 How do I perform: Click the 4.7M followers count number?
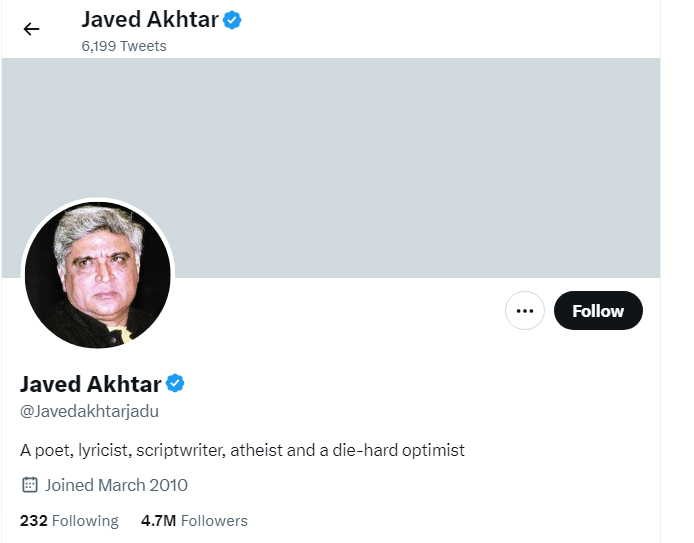click(160, 520)
